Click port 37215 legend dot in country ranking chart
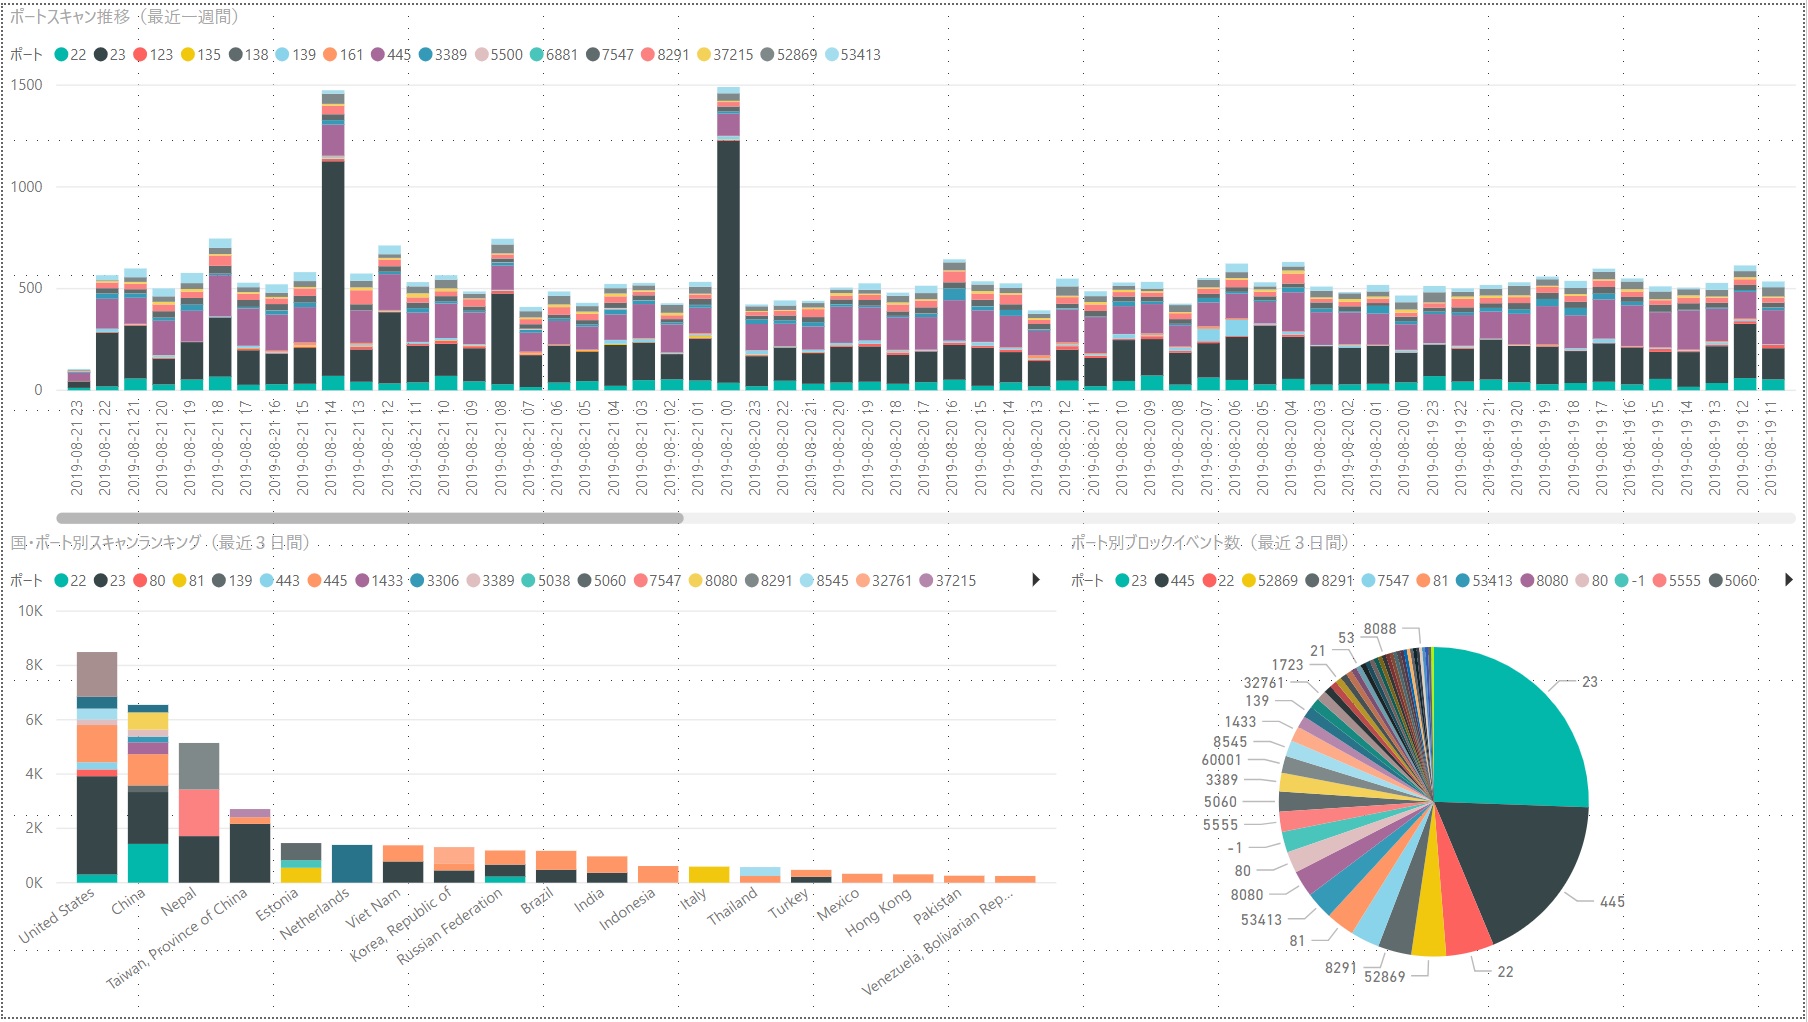Image resolution: width=1808 pixels, height=1022 pixels. coord(926,581)
